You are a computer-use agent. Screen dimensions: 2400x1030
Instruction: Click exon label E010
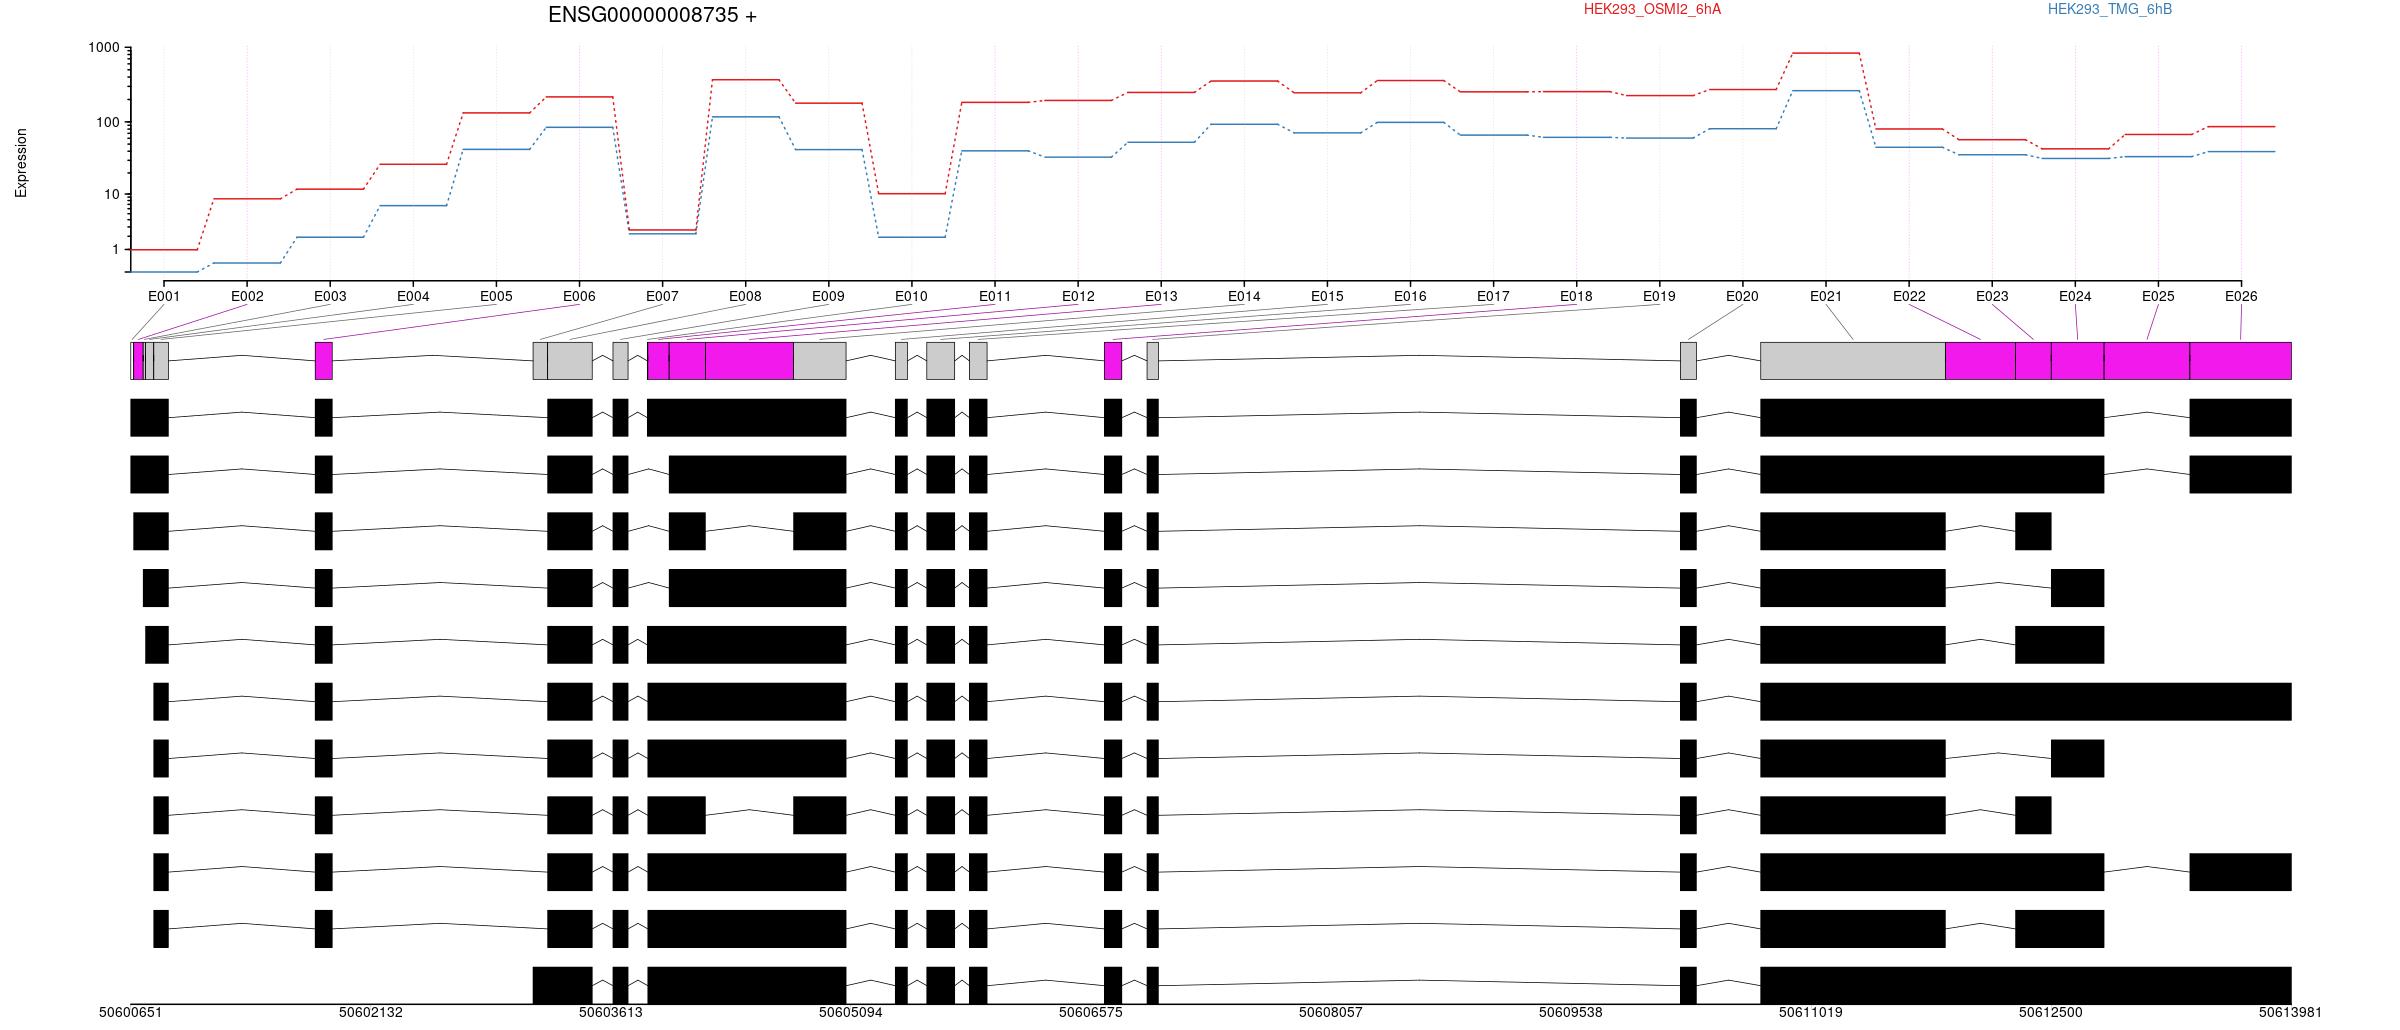point(911,296)
